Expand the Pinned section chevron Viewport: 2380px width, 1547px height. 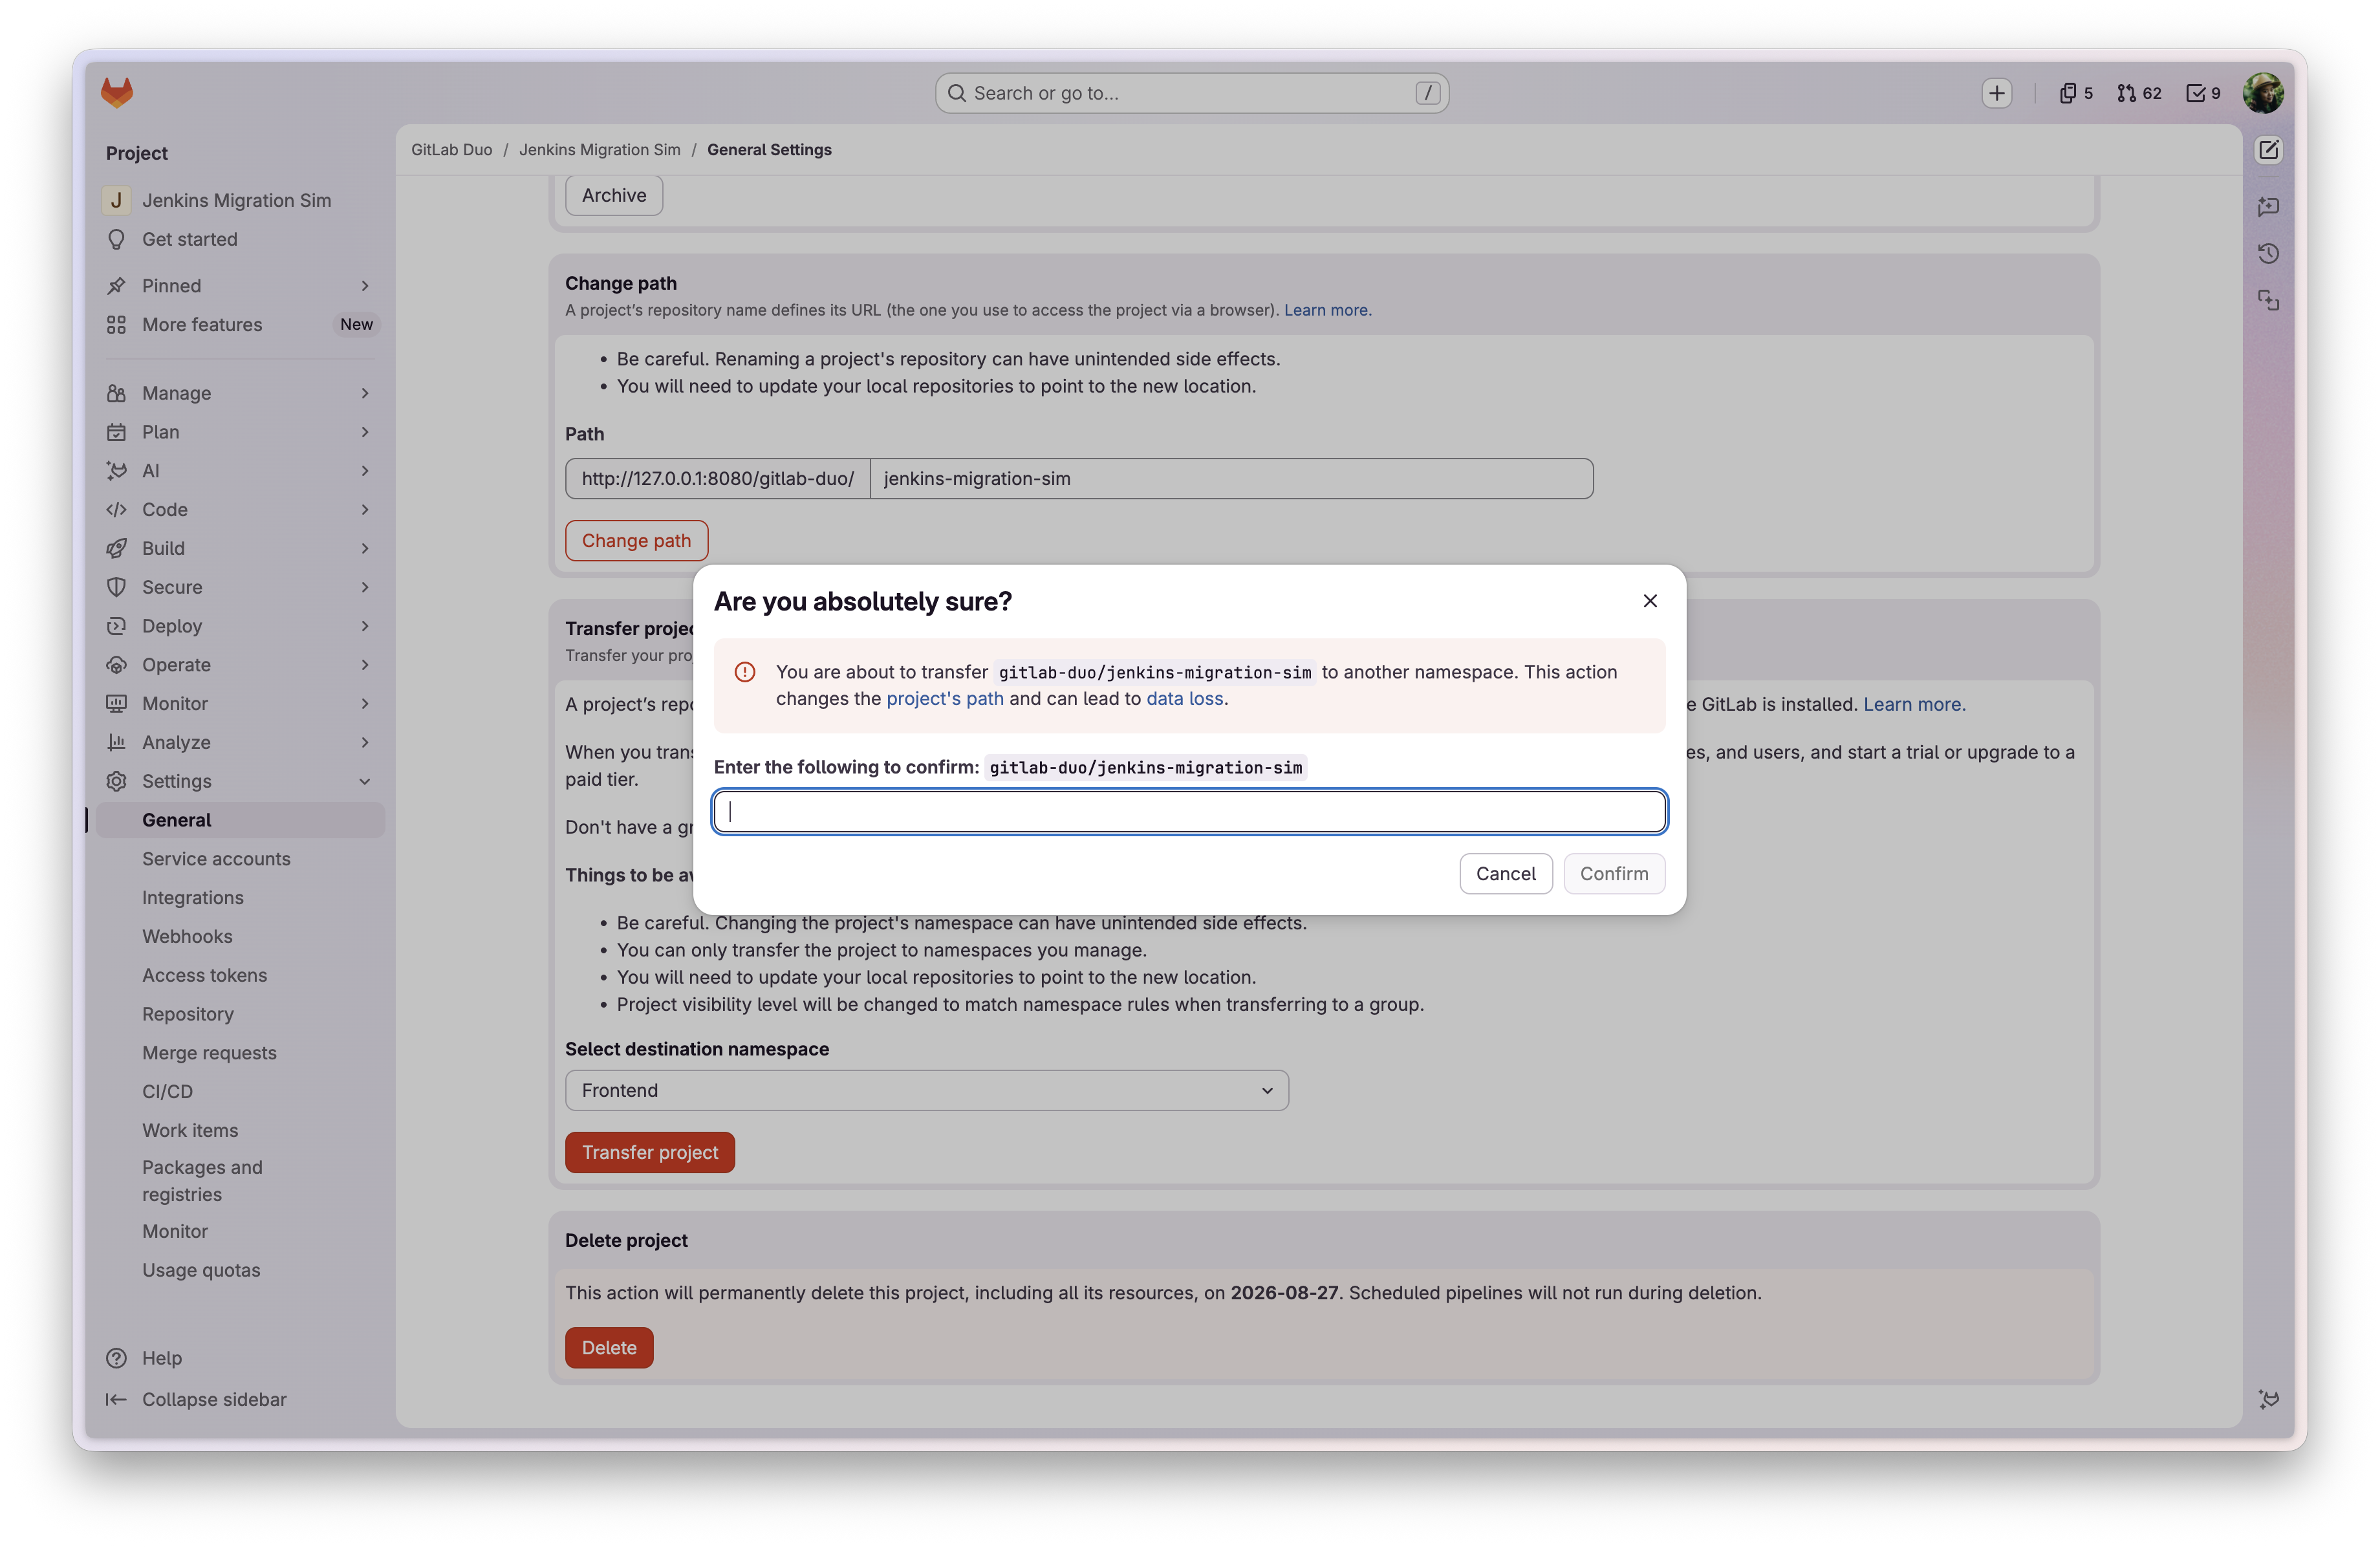tap(365, 286)
